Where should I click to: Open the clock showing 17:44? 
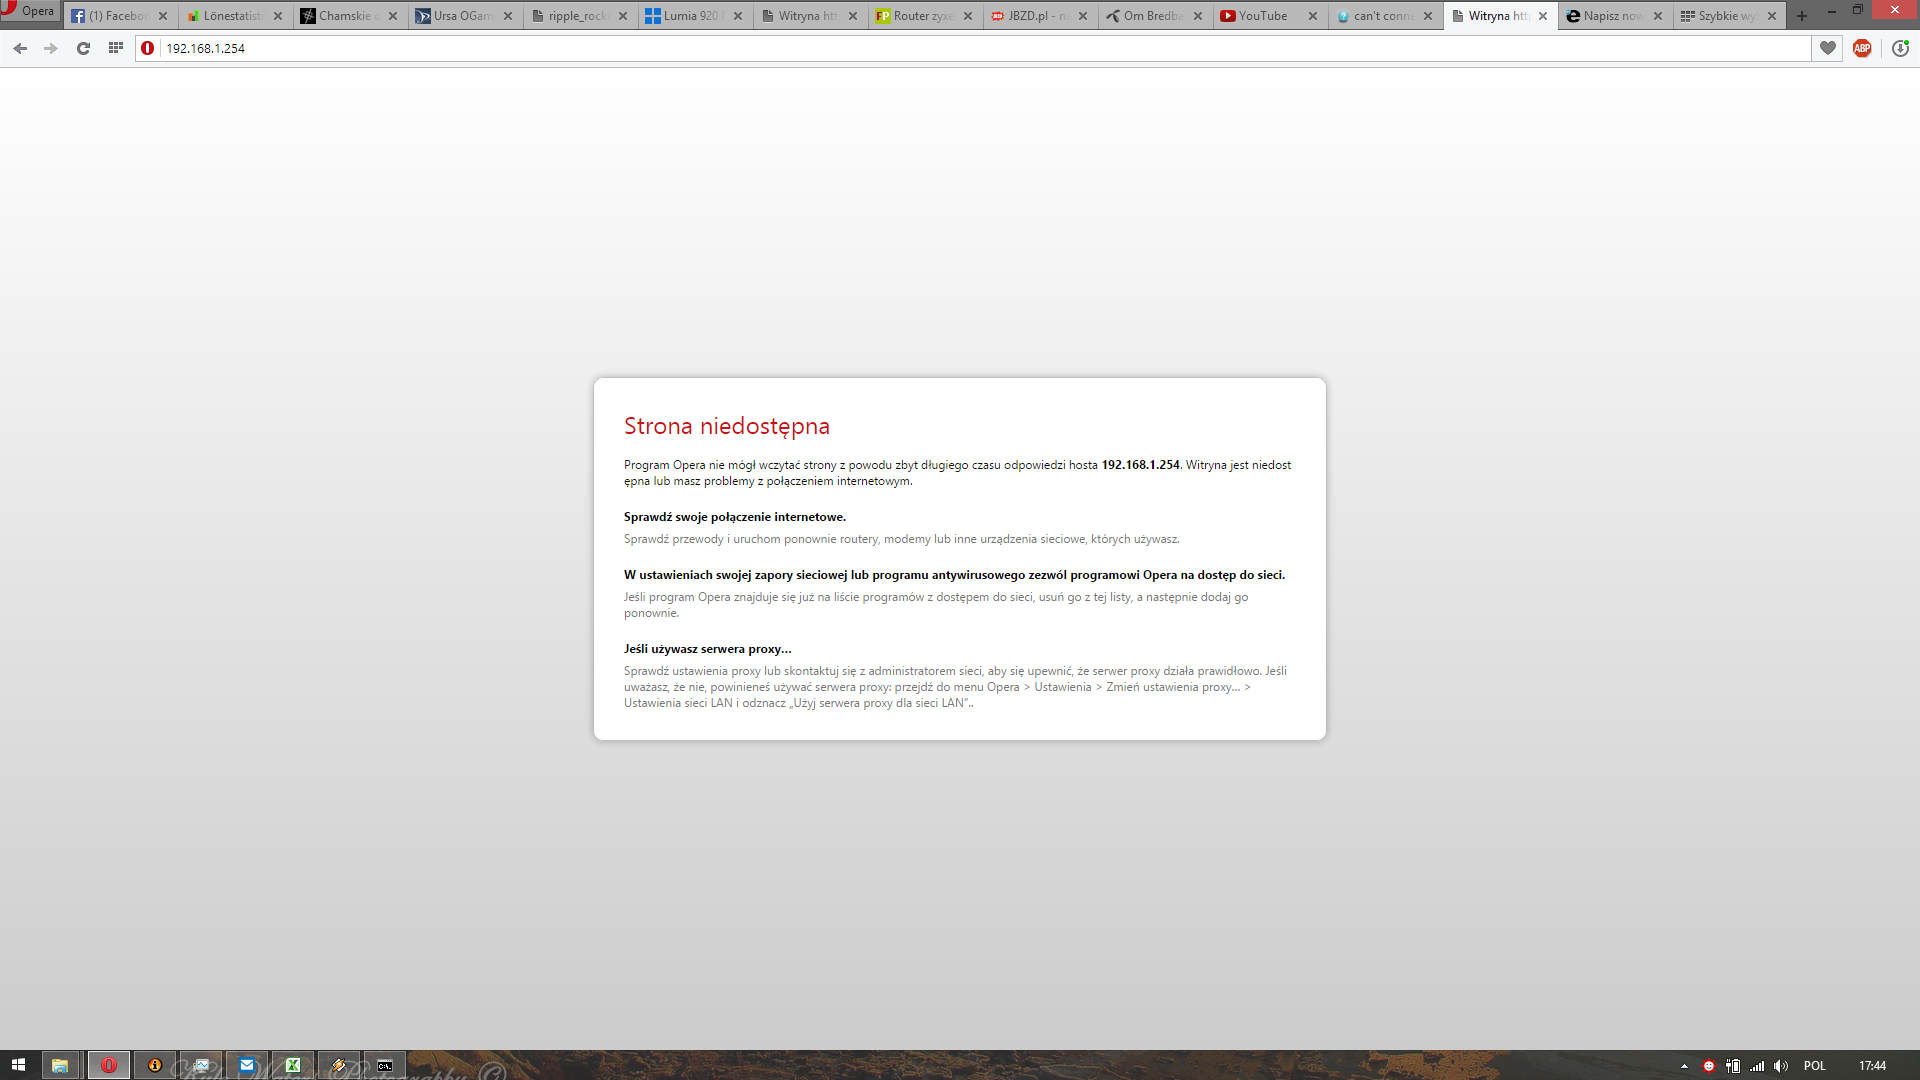tap(1872, 1066)
